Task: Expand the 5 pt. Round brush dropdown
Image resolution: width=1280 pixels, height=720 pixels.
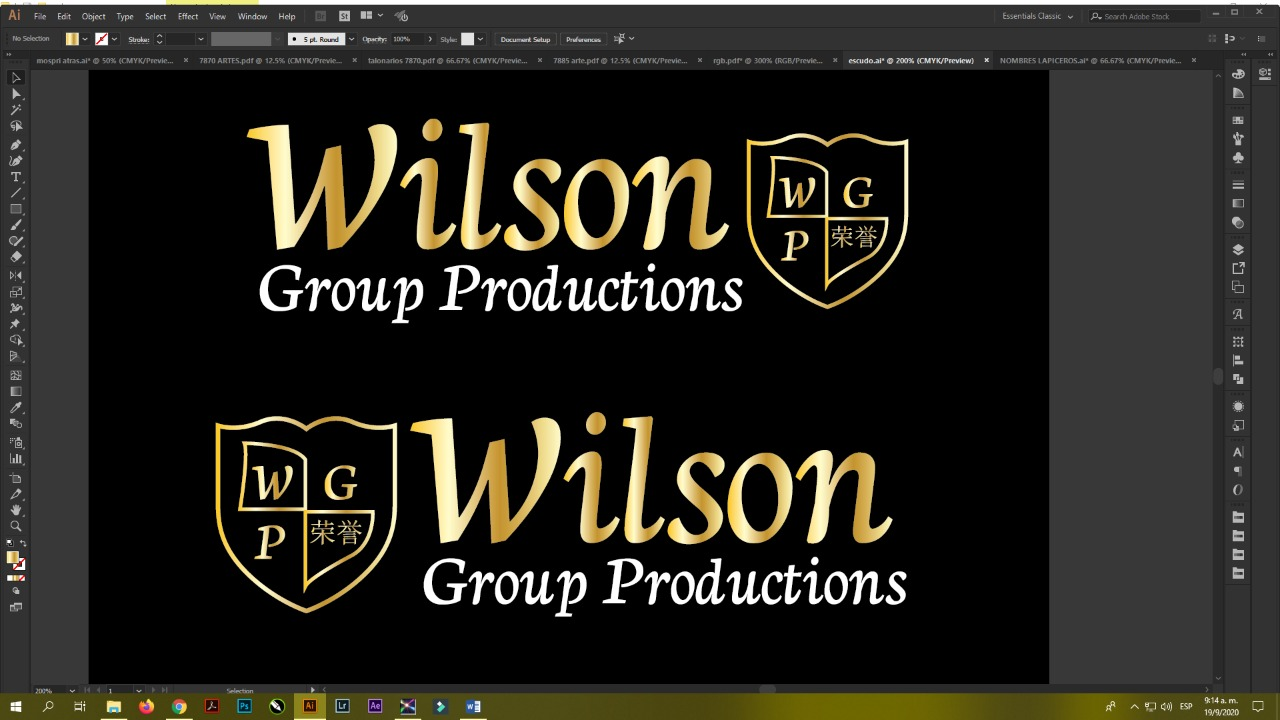Action: pyautogui.click(x=351, y=39)
